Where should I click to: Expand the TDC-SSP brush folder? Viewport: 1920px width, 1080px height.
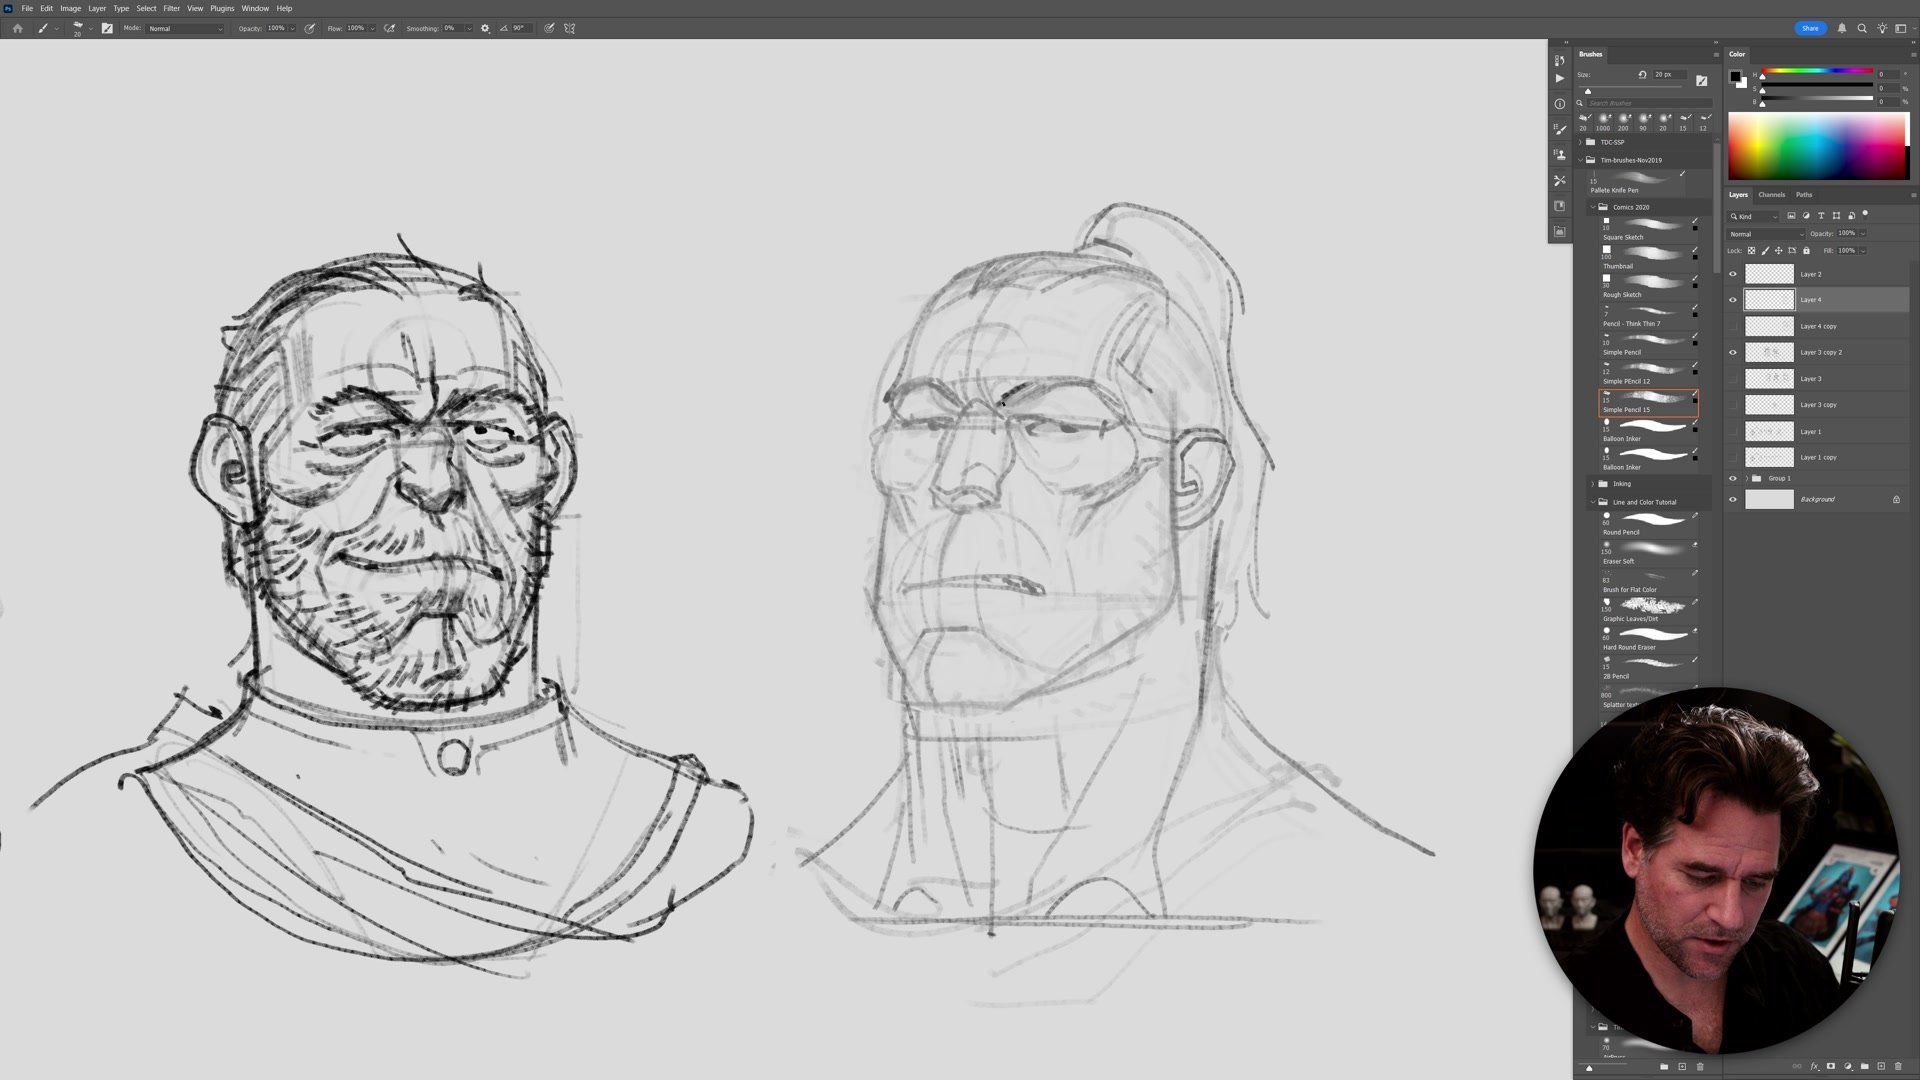coord(1580,142)
